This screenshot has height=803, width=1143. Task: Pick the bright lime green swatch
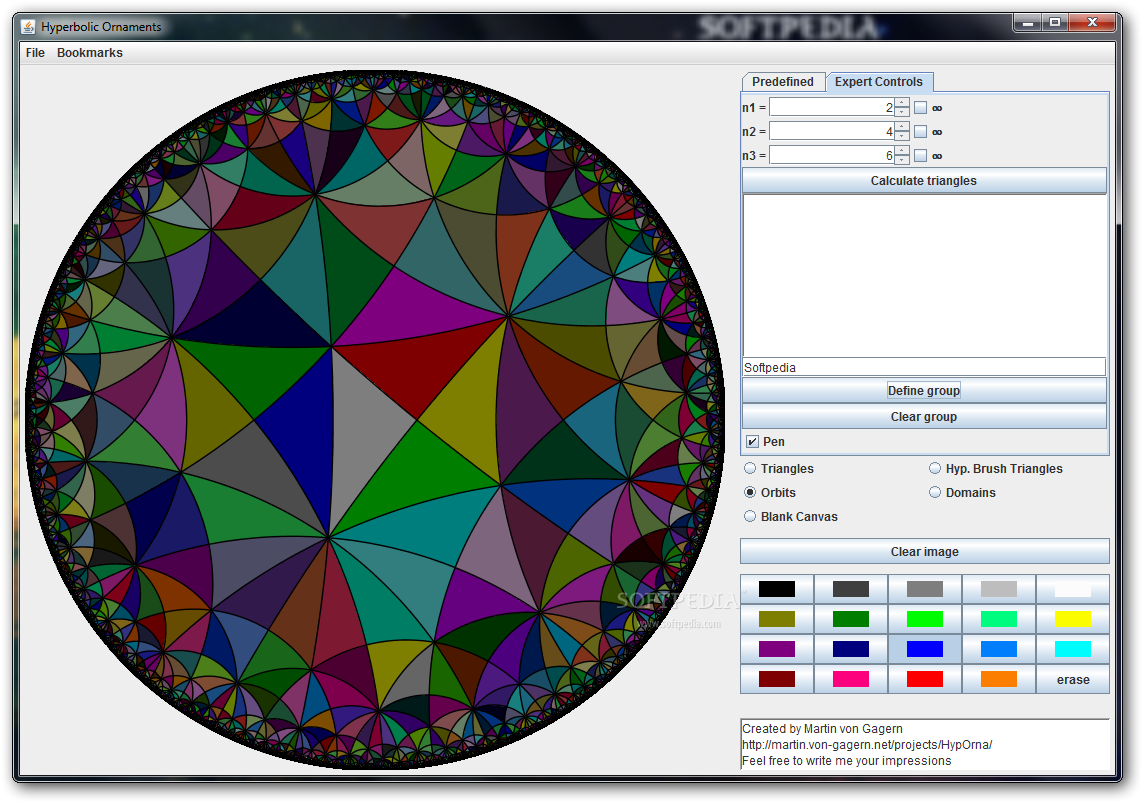pos(925,619)
